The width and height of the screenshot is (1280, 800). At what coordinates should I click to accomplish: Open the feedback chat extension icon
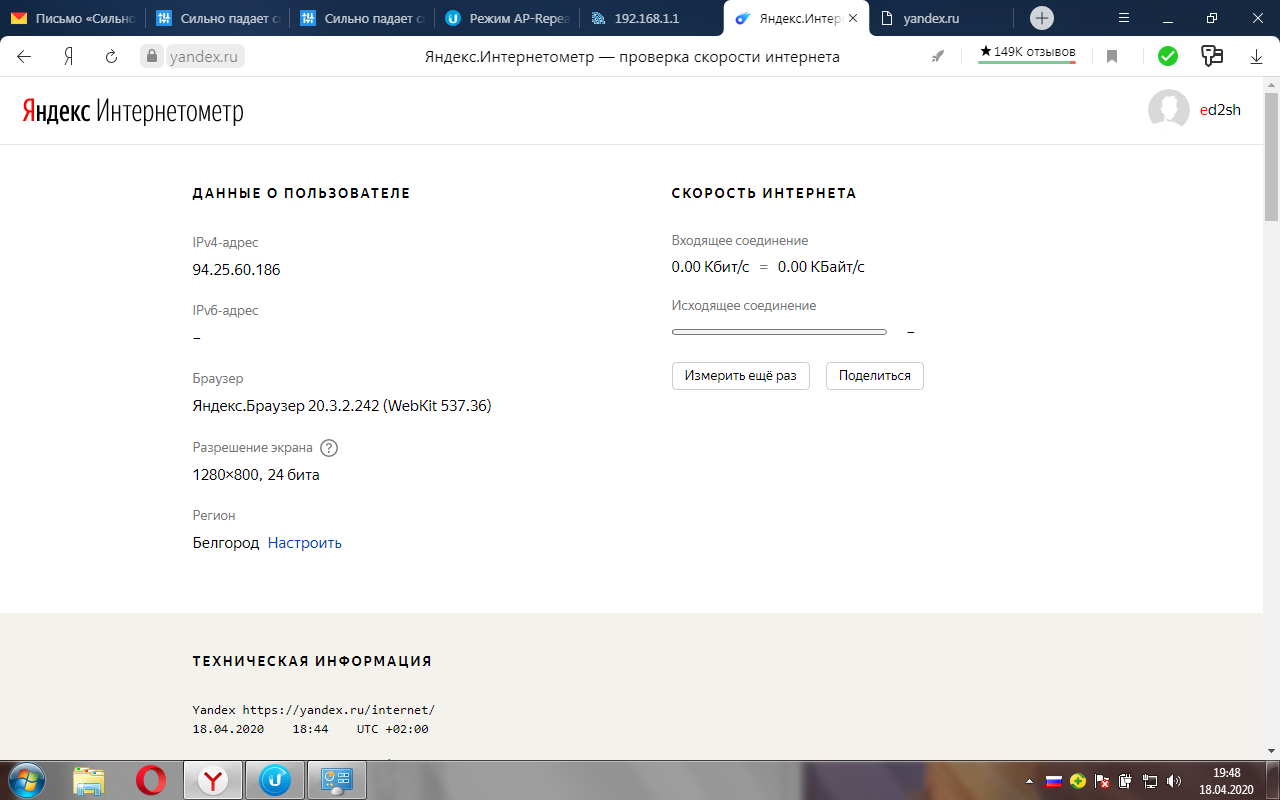click(x=1212, y=57)
